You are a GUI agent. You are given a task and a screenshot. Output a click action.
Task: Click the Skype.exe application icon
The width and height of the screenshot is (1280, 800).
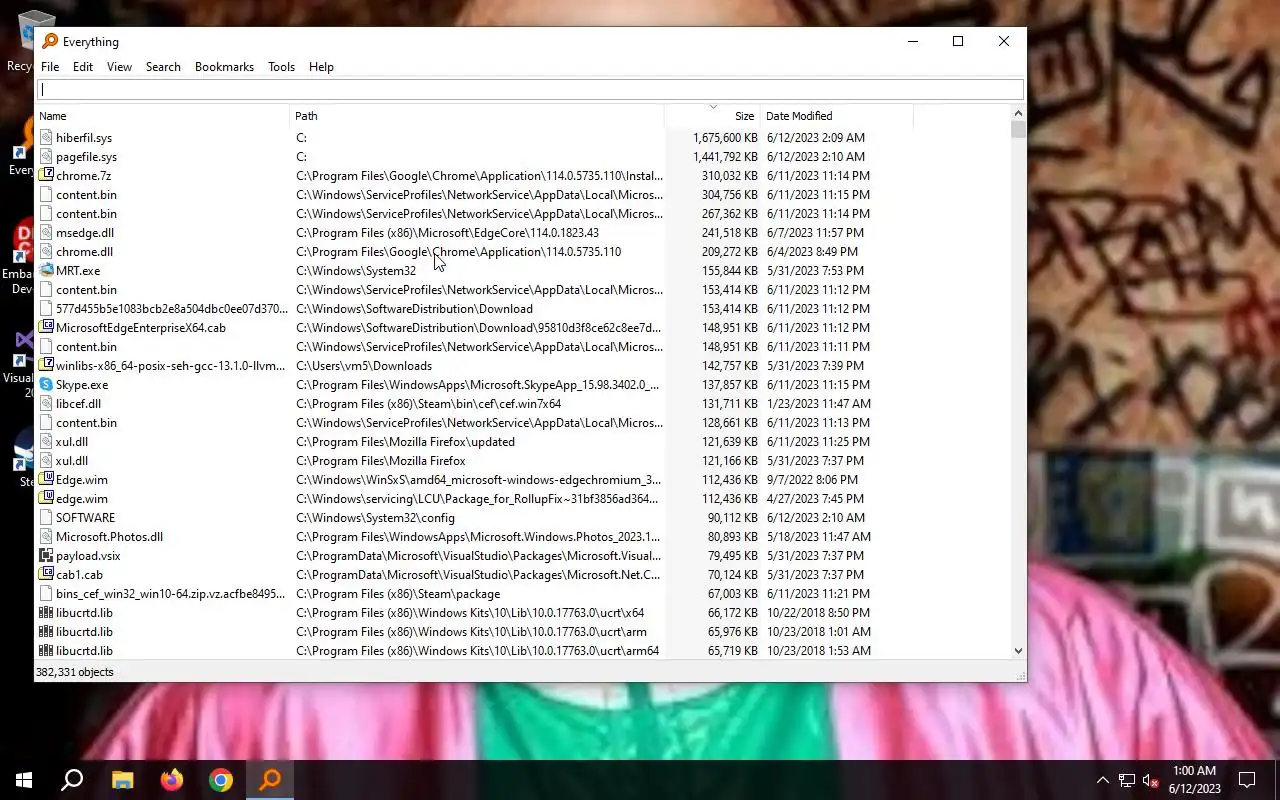point(46,384)
